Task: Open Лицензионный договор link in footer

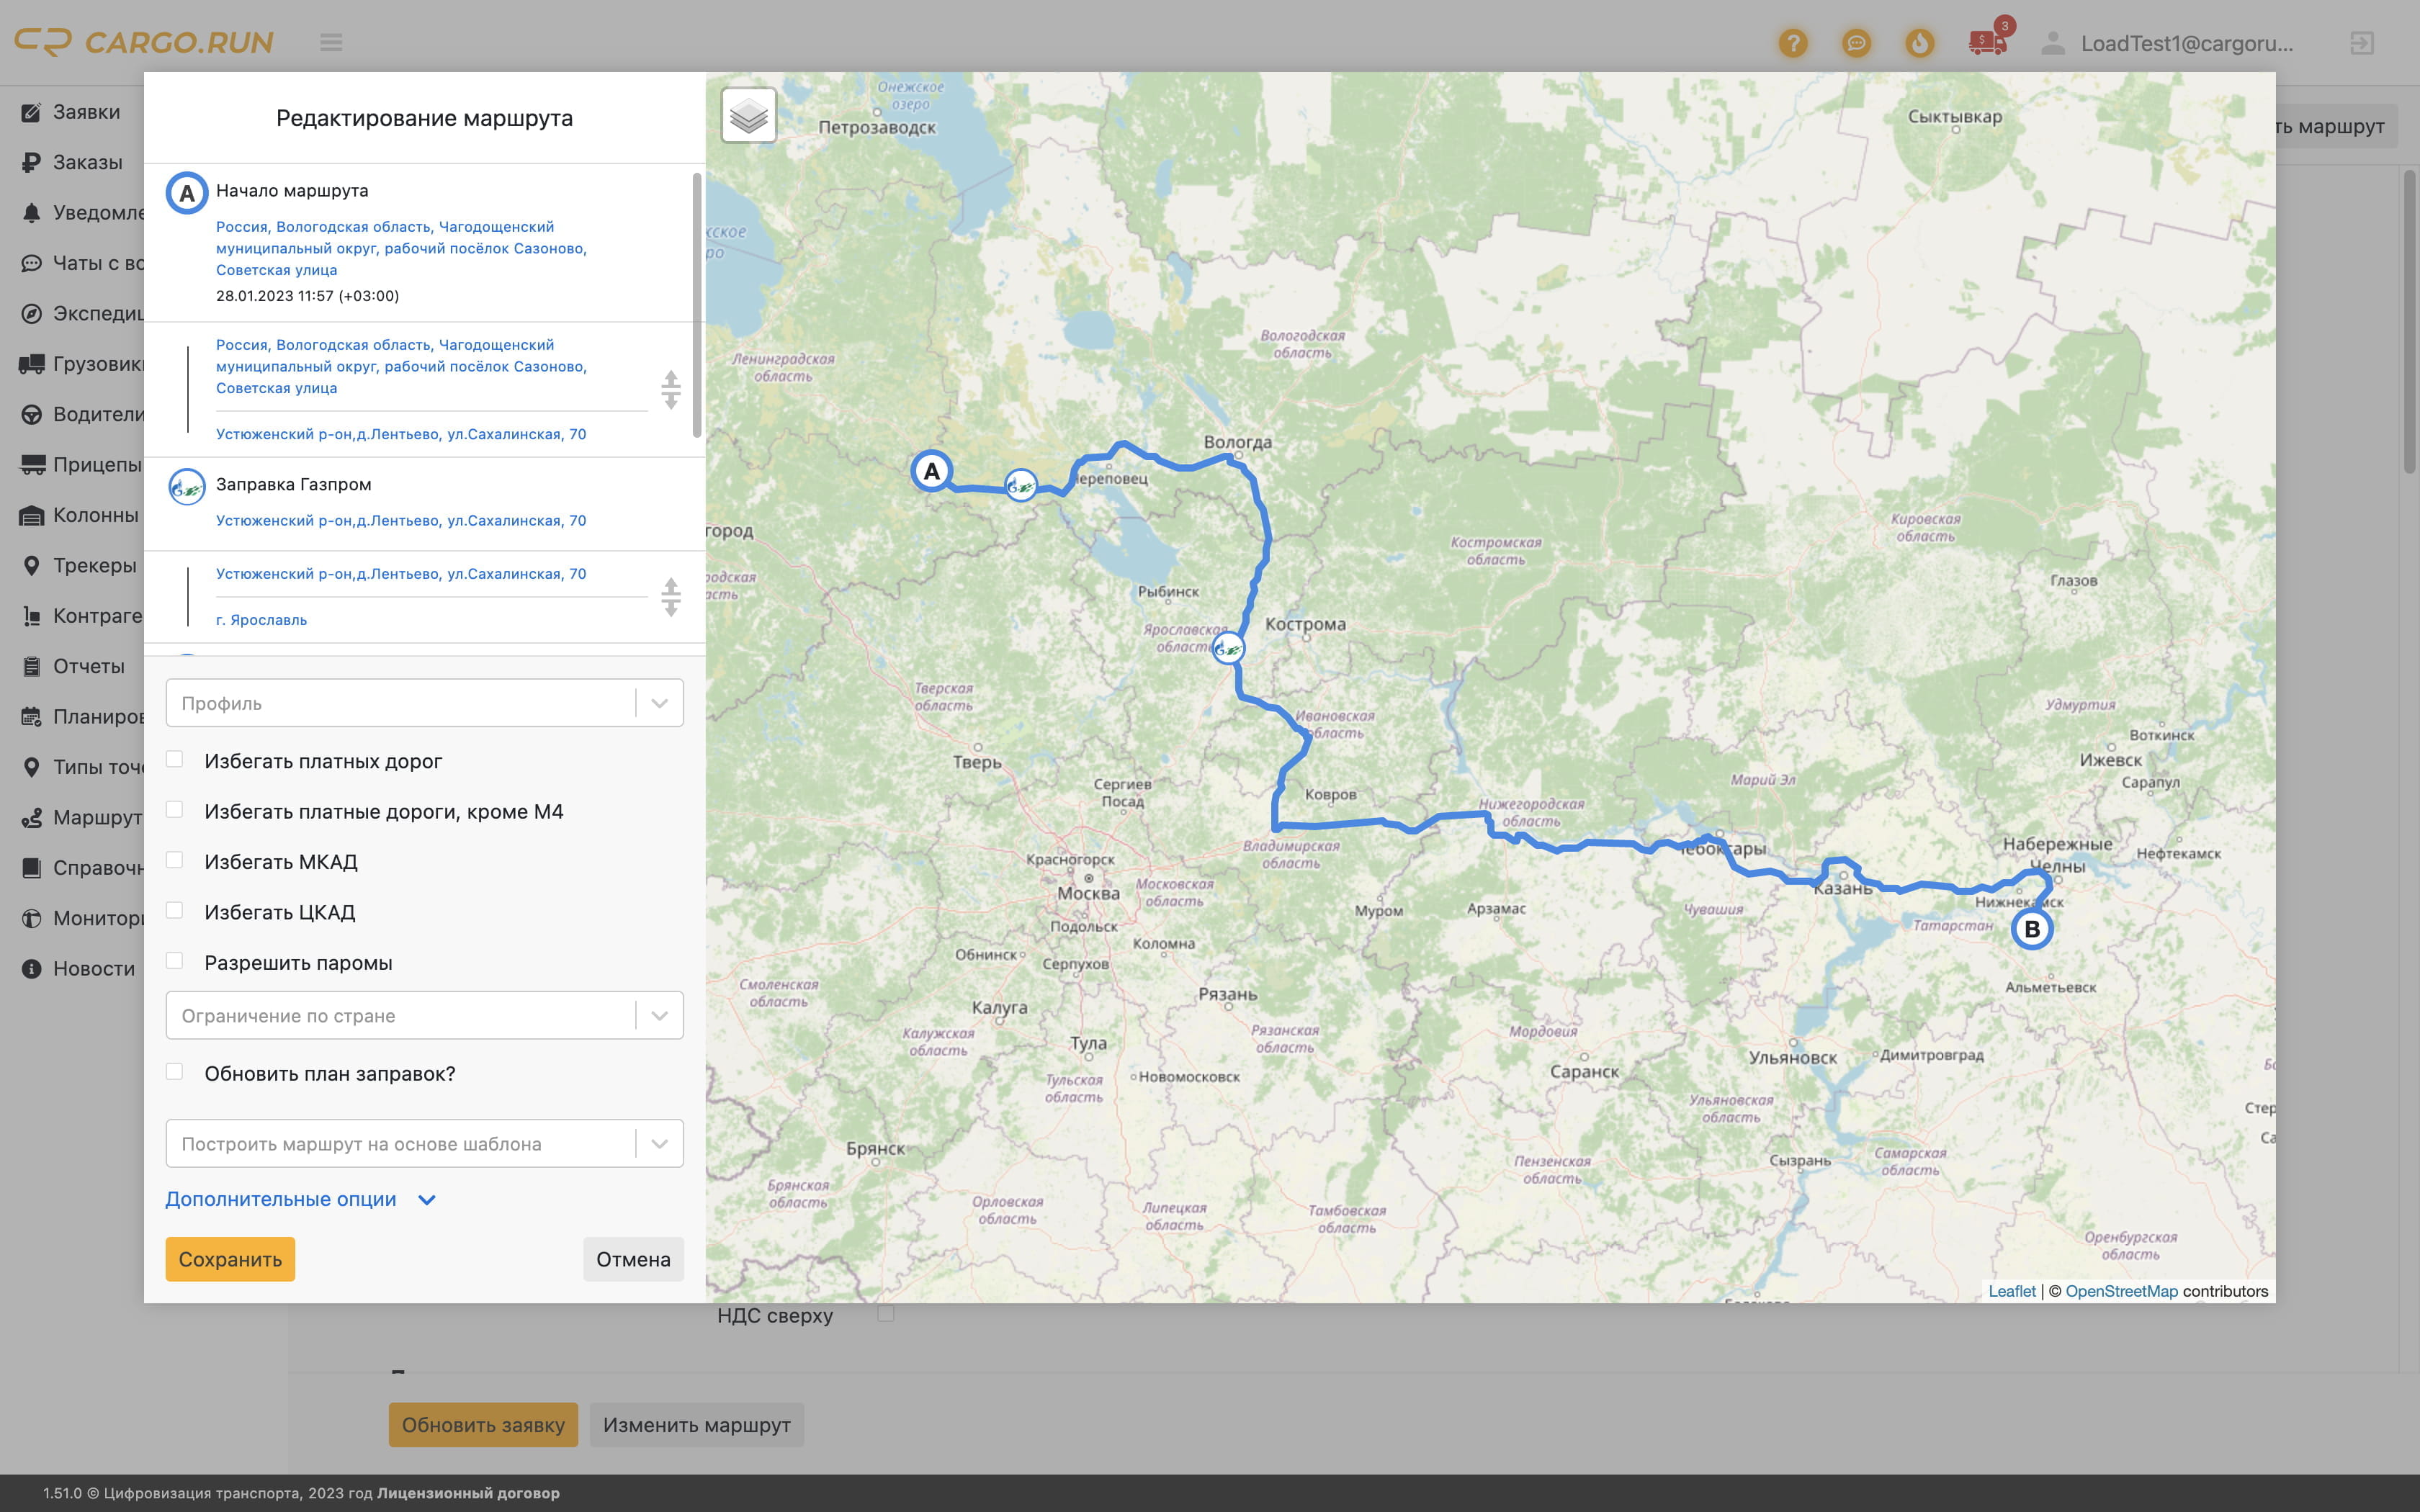Action: [468, 1493]
